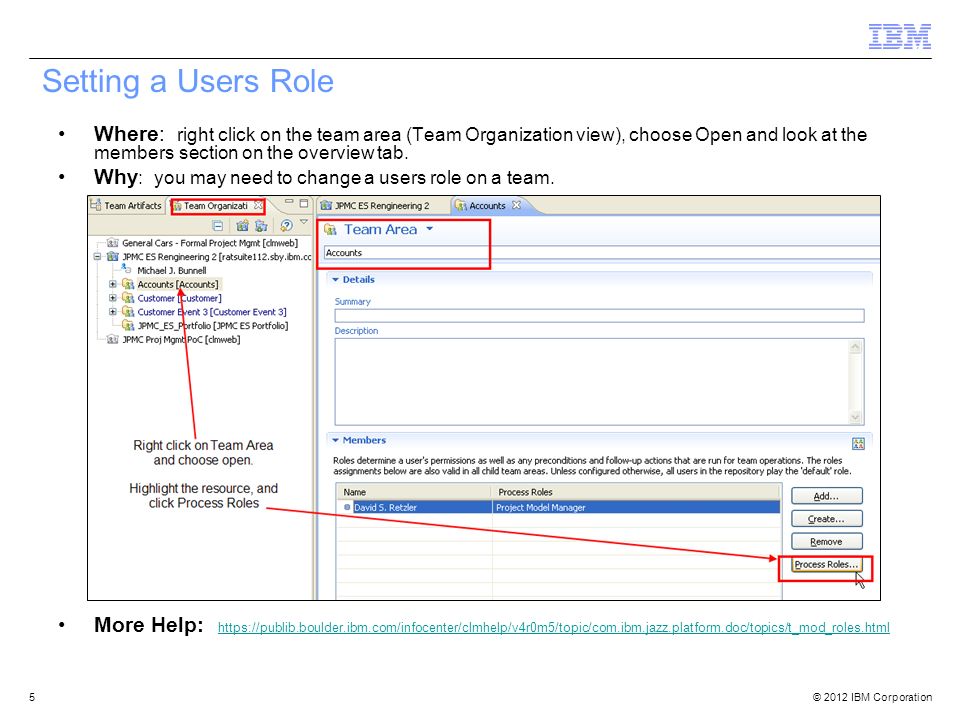Expand the Customer tree node
Screen dimensions: 960x720
[113, 298]
